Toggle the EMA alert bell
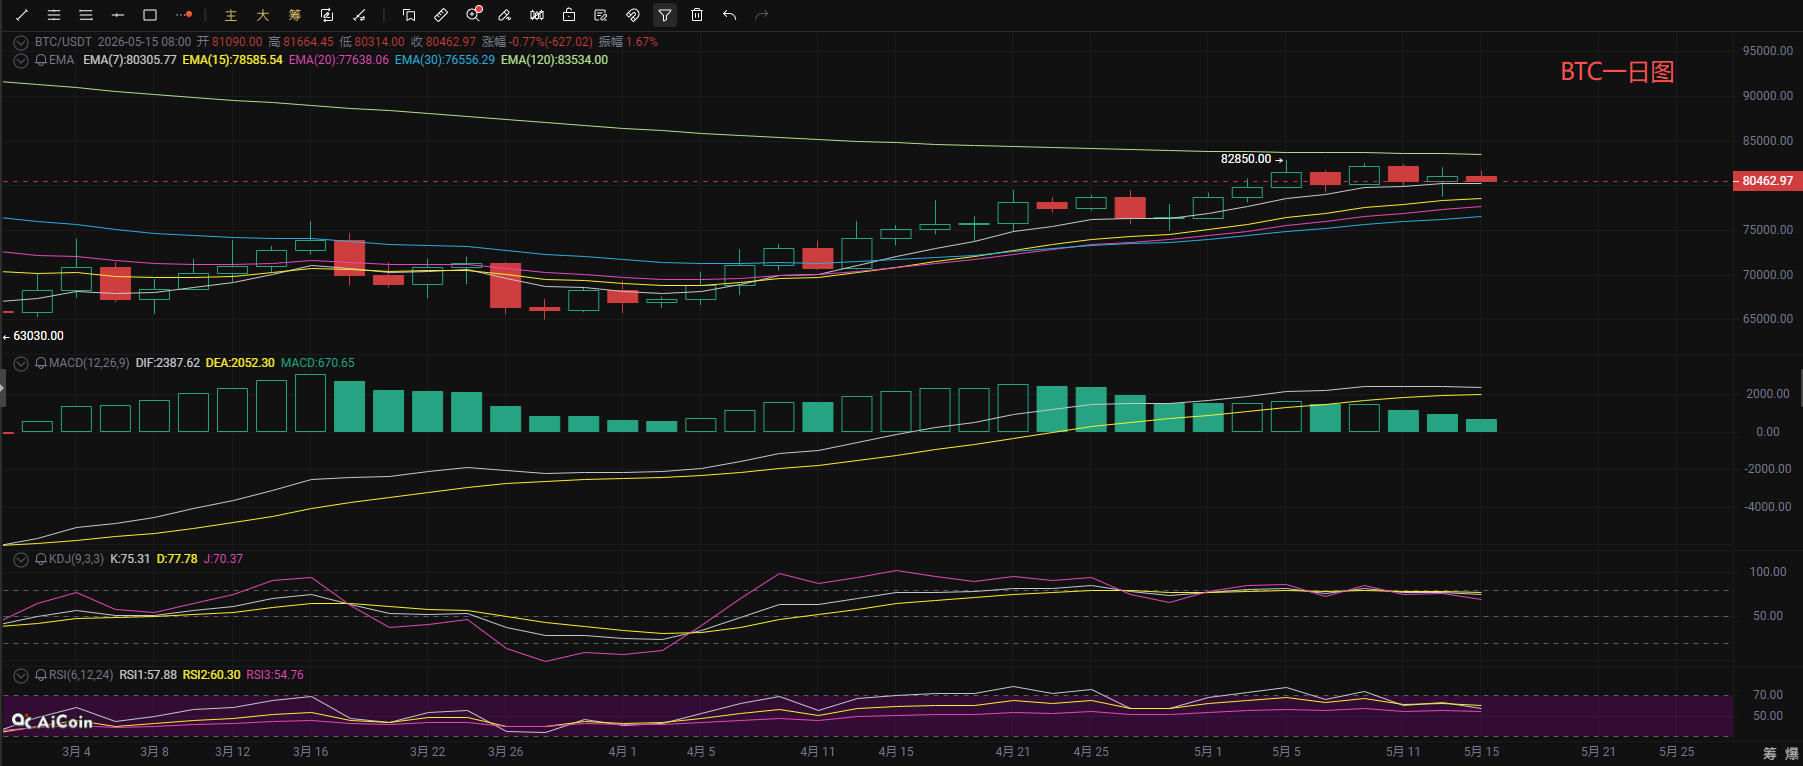The width and height of the screenshot is (1803, 766). pyautogui.click(x=41, y=60)
